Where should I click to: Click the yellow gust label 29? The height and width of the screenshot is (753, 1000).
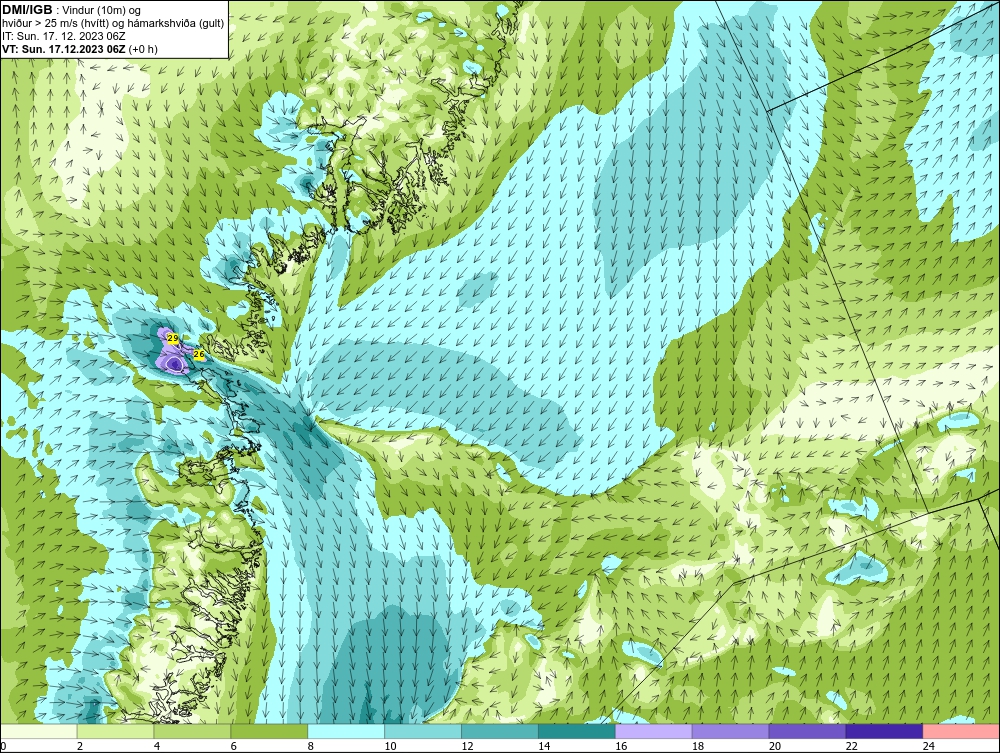click(x=173, y=338)
